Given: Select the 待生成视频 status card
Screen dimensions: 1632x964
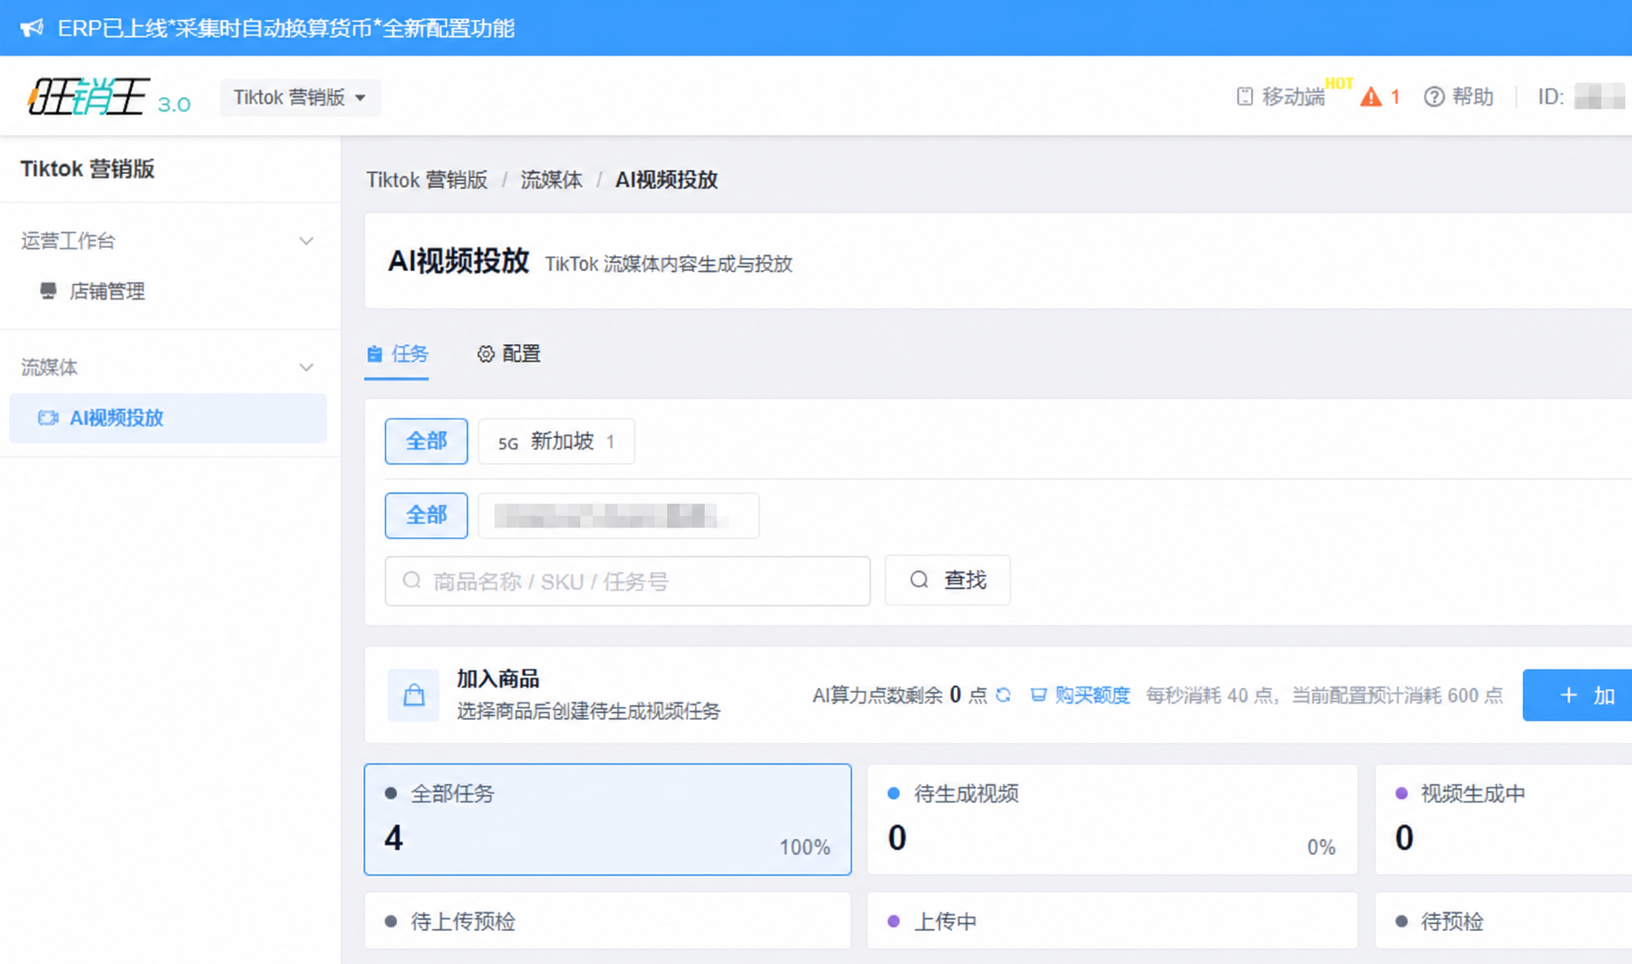Looking at the screenshot, I should tap(1112, 820).
